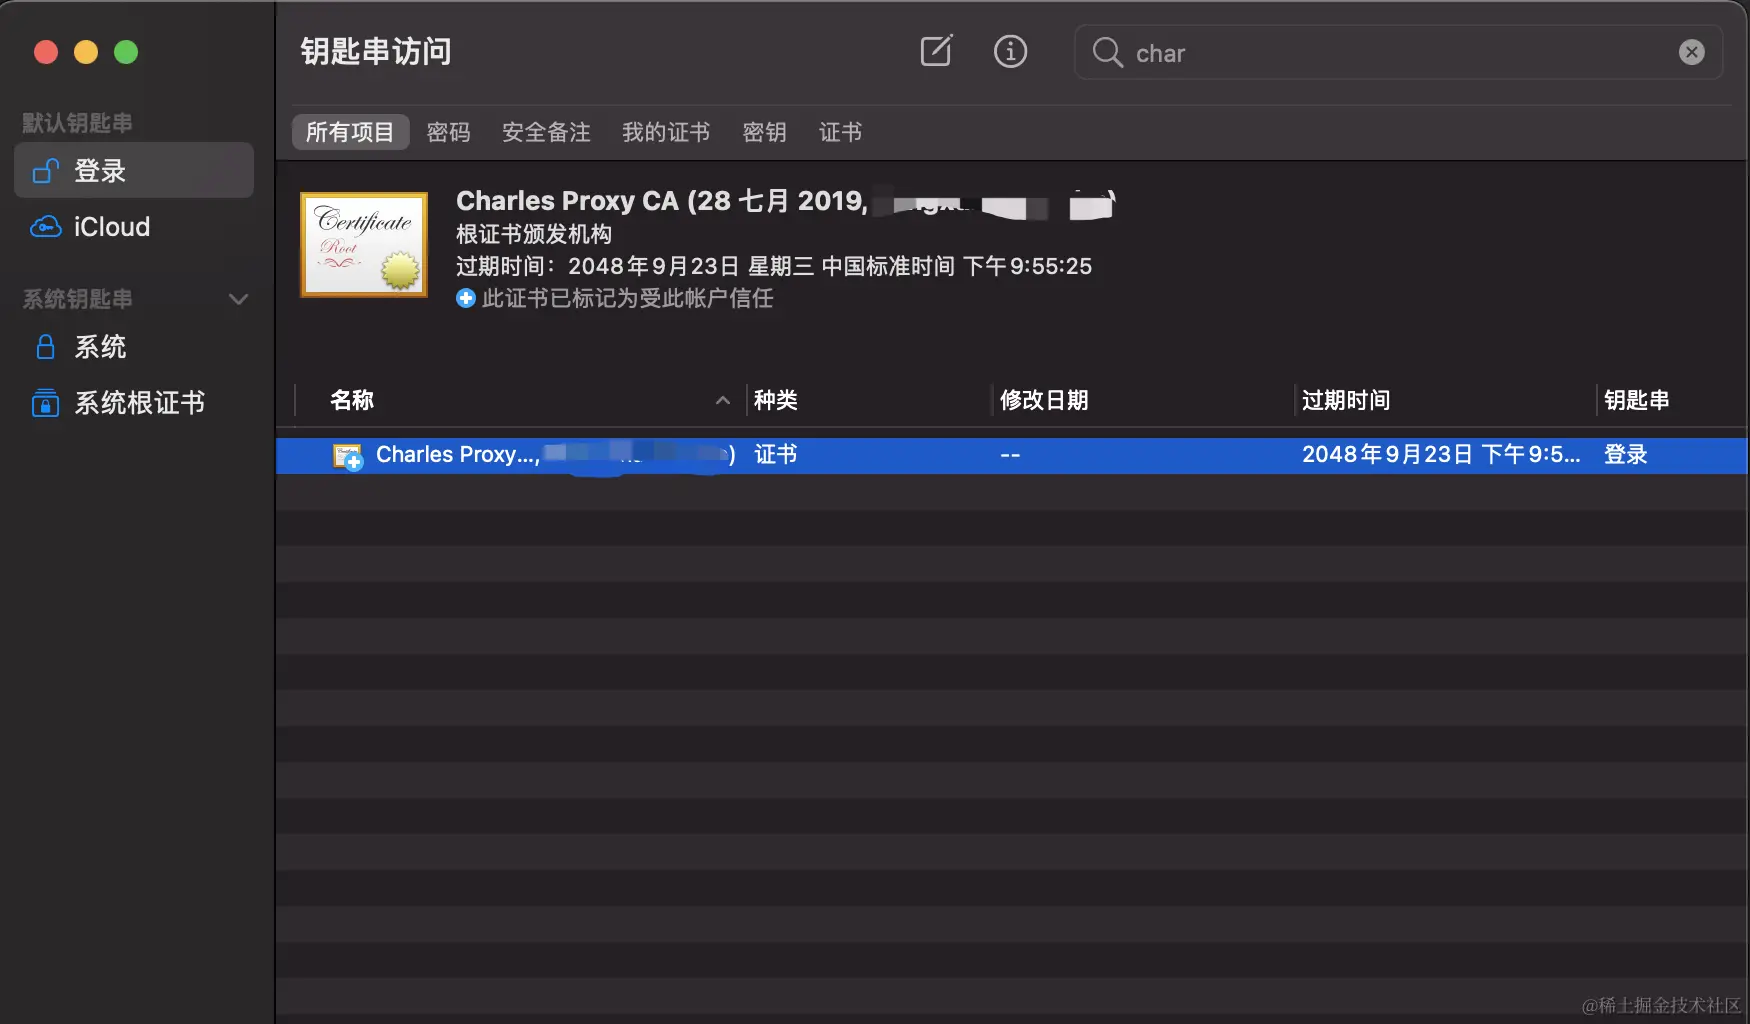Select the 系统 keychain in sidebar
This screenshot has height=1024, width=1750.
134,347
